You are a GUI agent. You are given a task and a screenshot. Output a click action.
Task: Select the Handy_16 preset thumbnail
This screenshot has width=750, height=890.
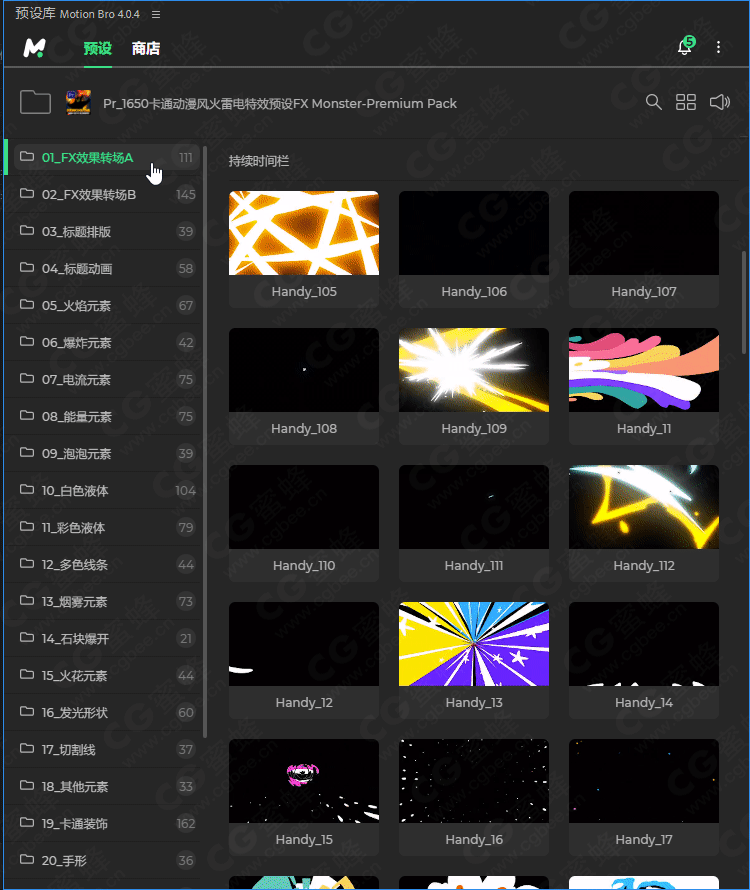(474, 781)
